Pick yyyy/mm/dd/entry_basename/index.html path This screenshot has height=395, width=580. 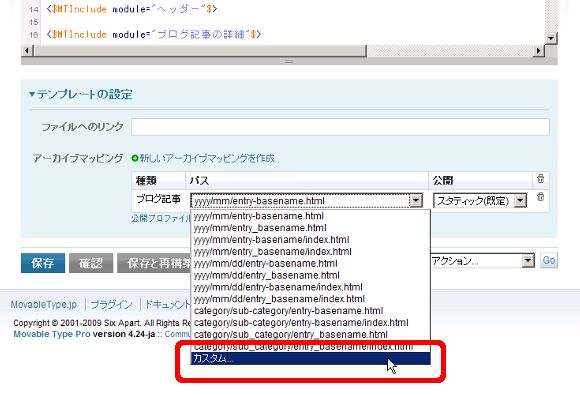(310, 299)
